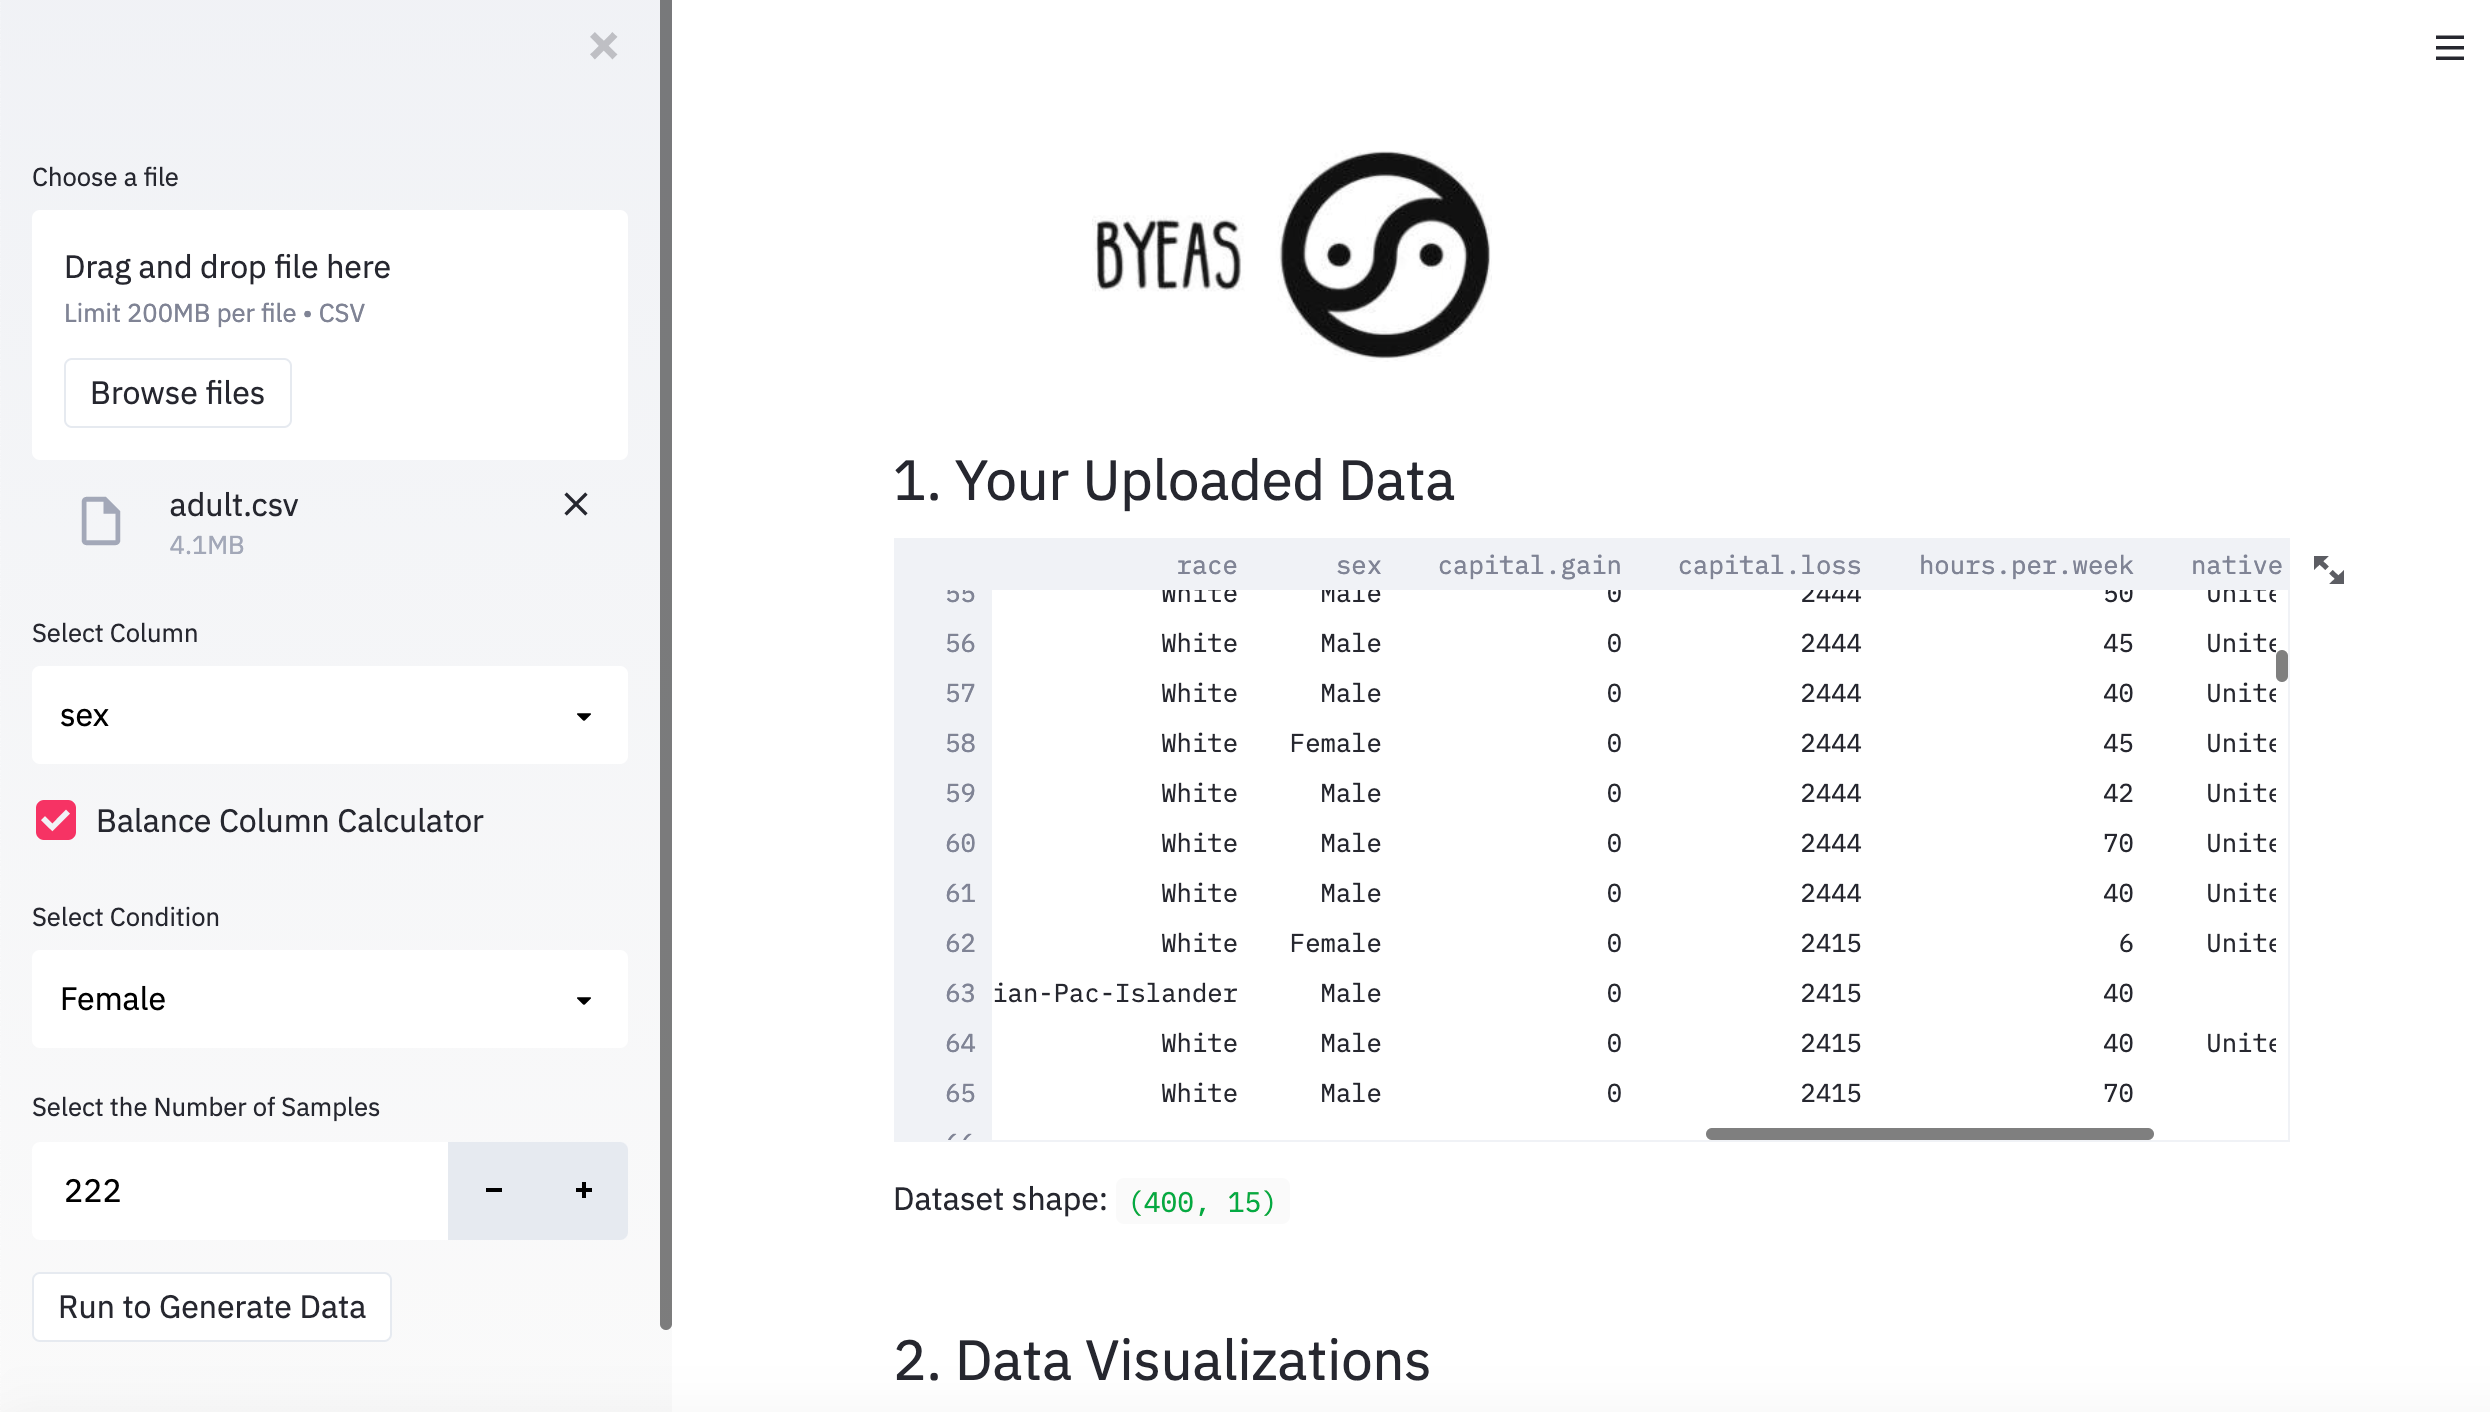Increase sample count with the plus button
Screen dimensions: 2490x1412
point(584,1190)
